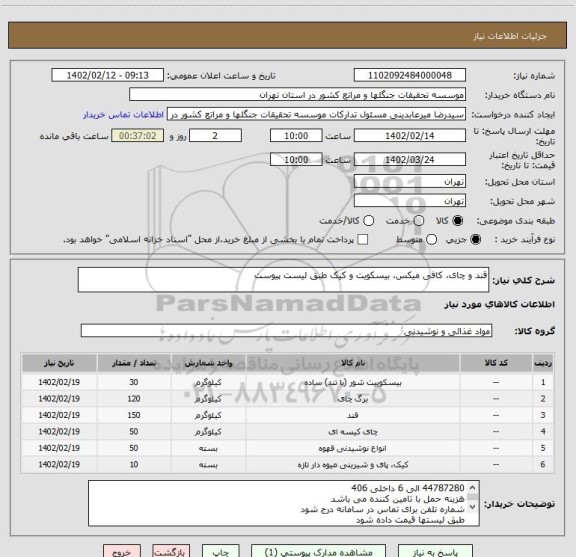576x557 pixels.
Task: Click the price validity date 1402/03/24
Action: (410, 159)
